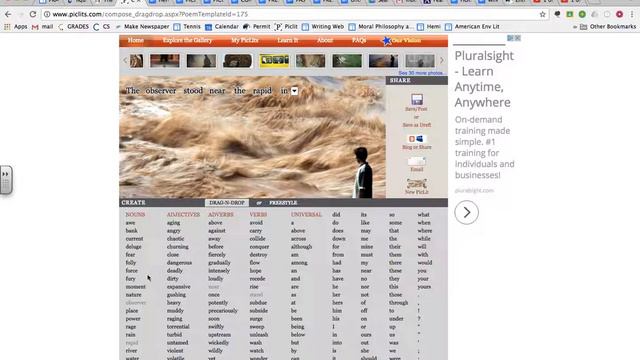Open the FAQs menu item

pyautogui.click(x=359, y=40)
